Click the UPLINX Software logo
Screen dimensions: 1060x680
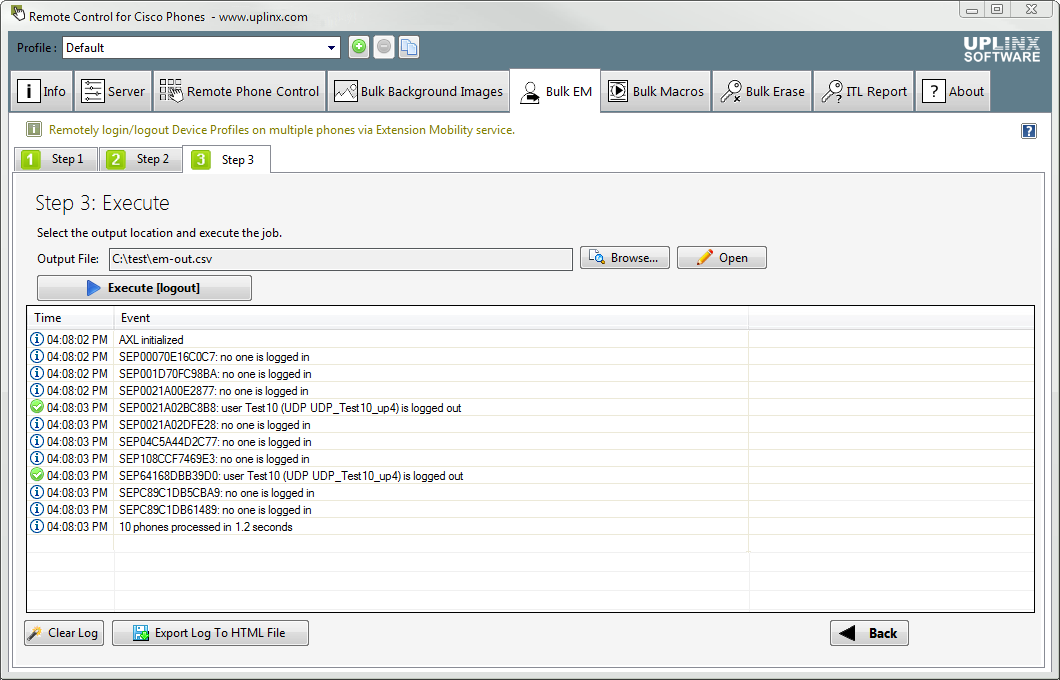1001,50
